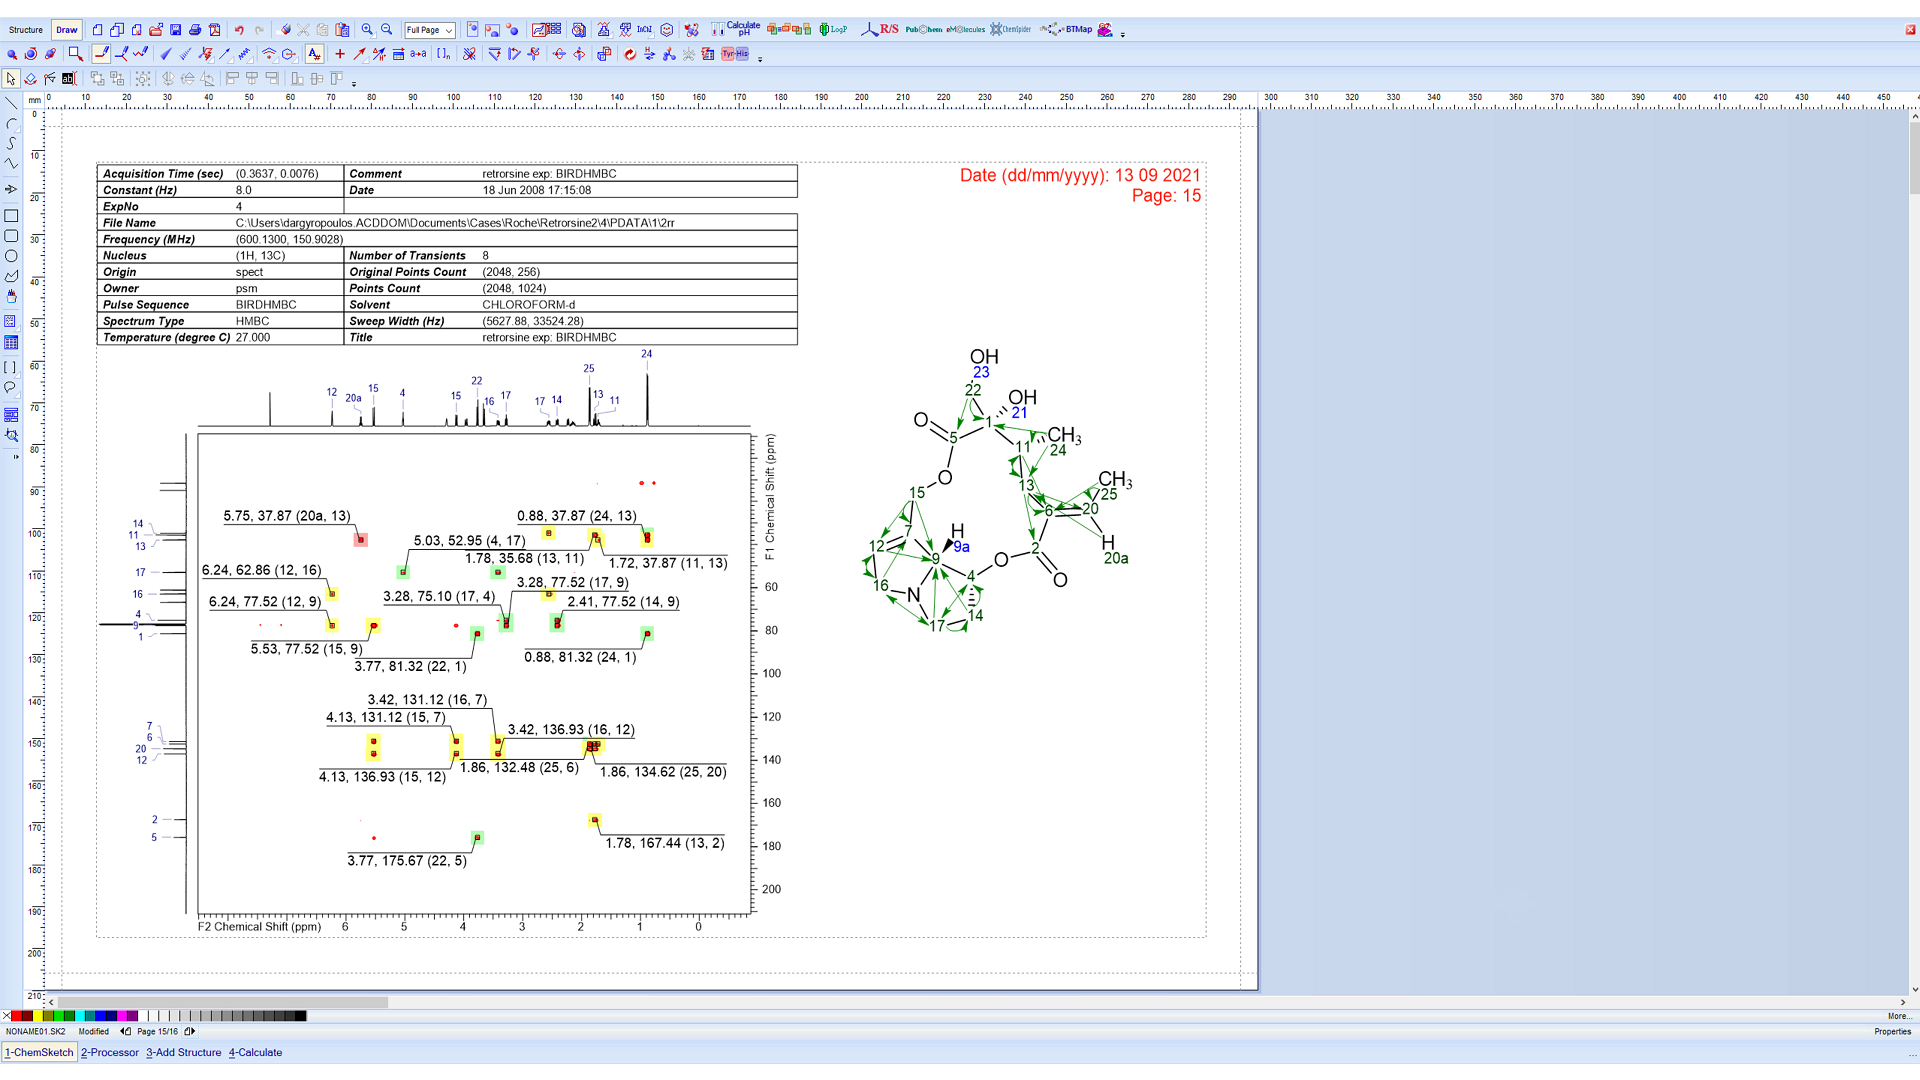Activate the Draw Normal pencil tool

point(100,54)
